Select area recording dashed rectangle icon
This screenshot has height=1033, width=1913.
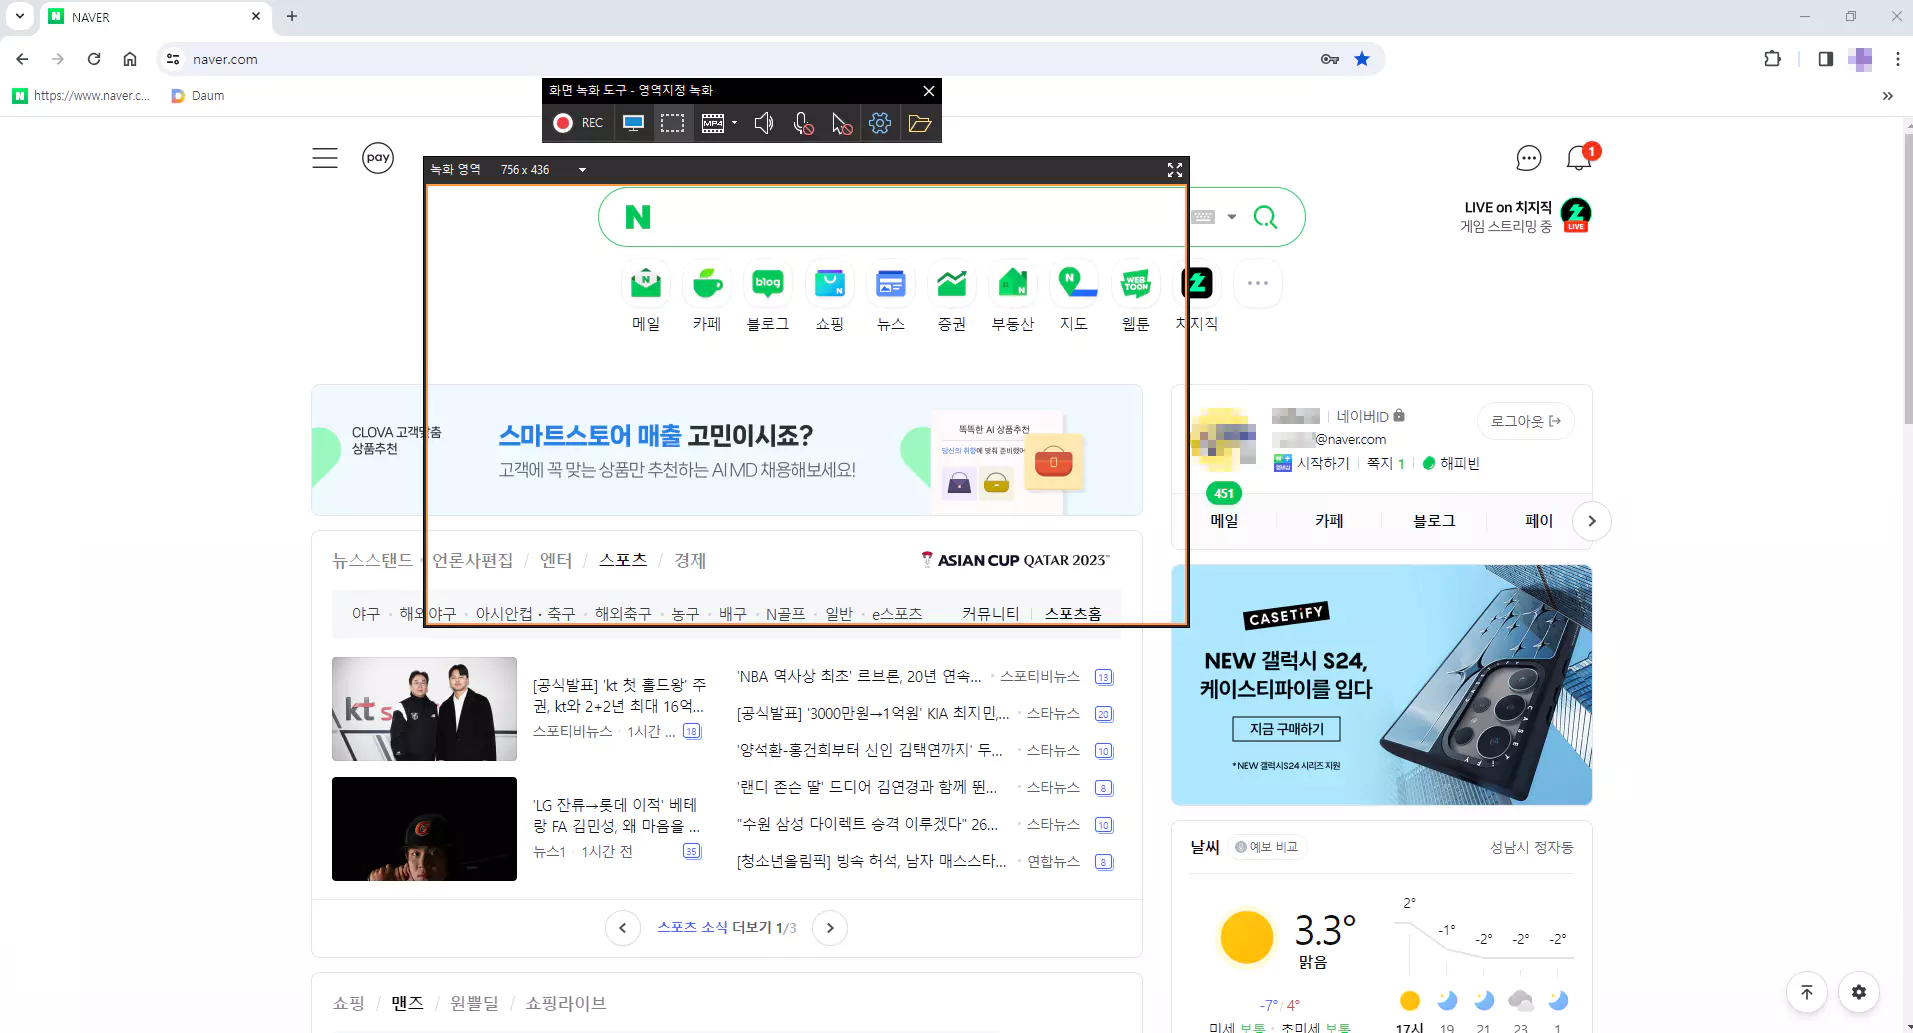tap(672, 123)
